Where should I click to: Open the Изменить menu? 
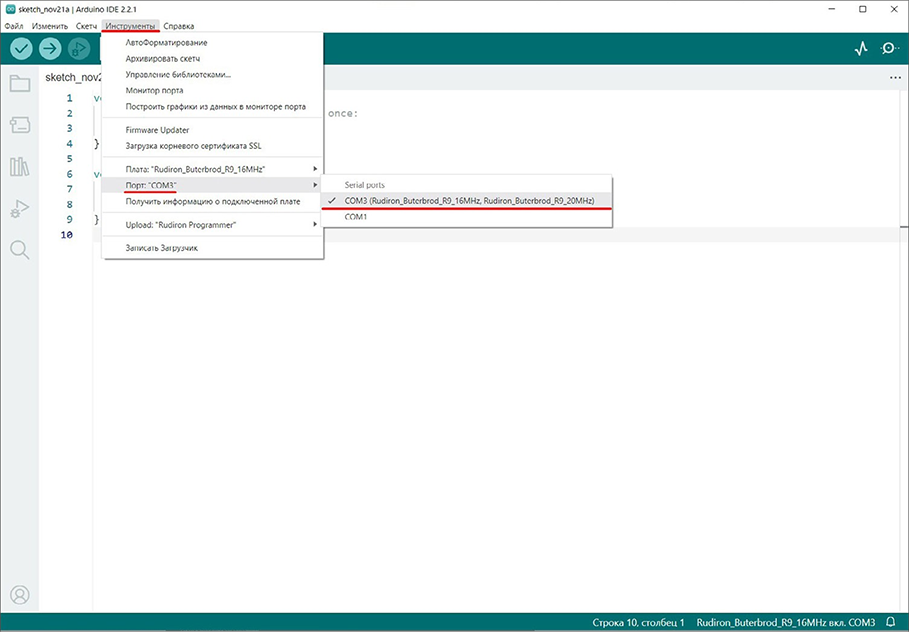pyautogui.click(x=50, y=26)
